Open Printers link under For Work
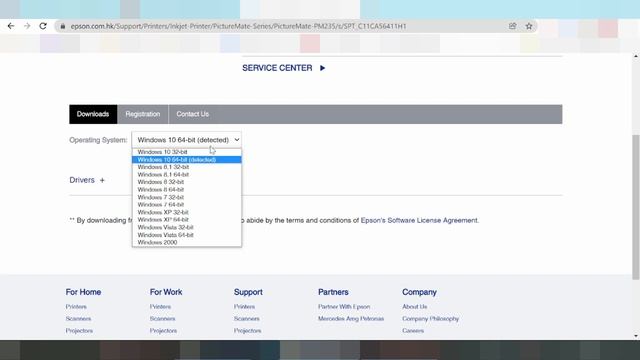The width and height of the screenshot is (640, 360). [x=160, y=307]
